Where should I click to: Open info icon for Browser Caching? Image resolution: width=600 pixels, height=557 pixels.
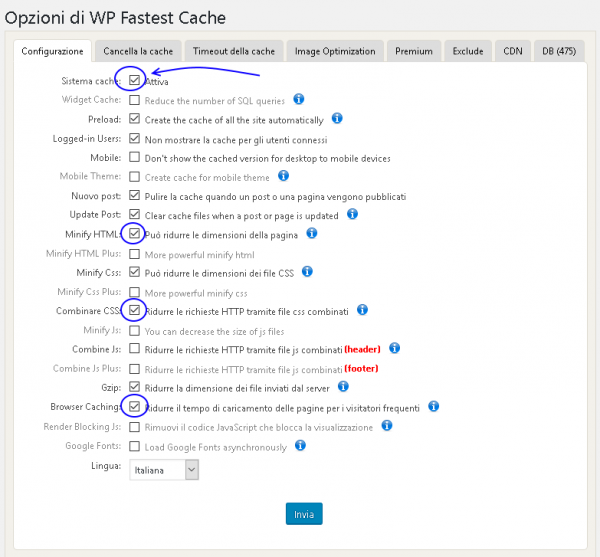(x=433, y=407)
